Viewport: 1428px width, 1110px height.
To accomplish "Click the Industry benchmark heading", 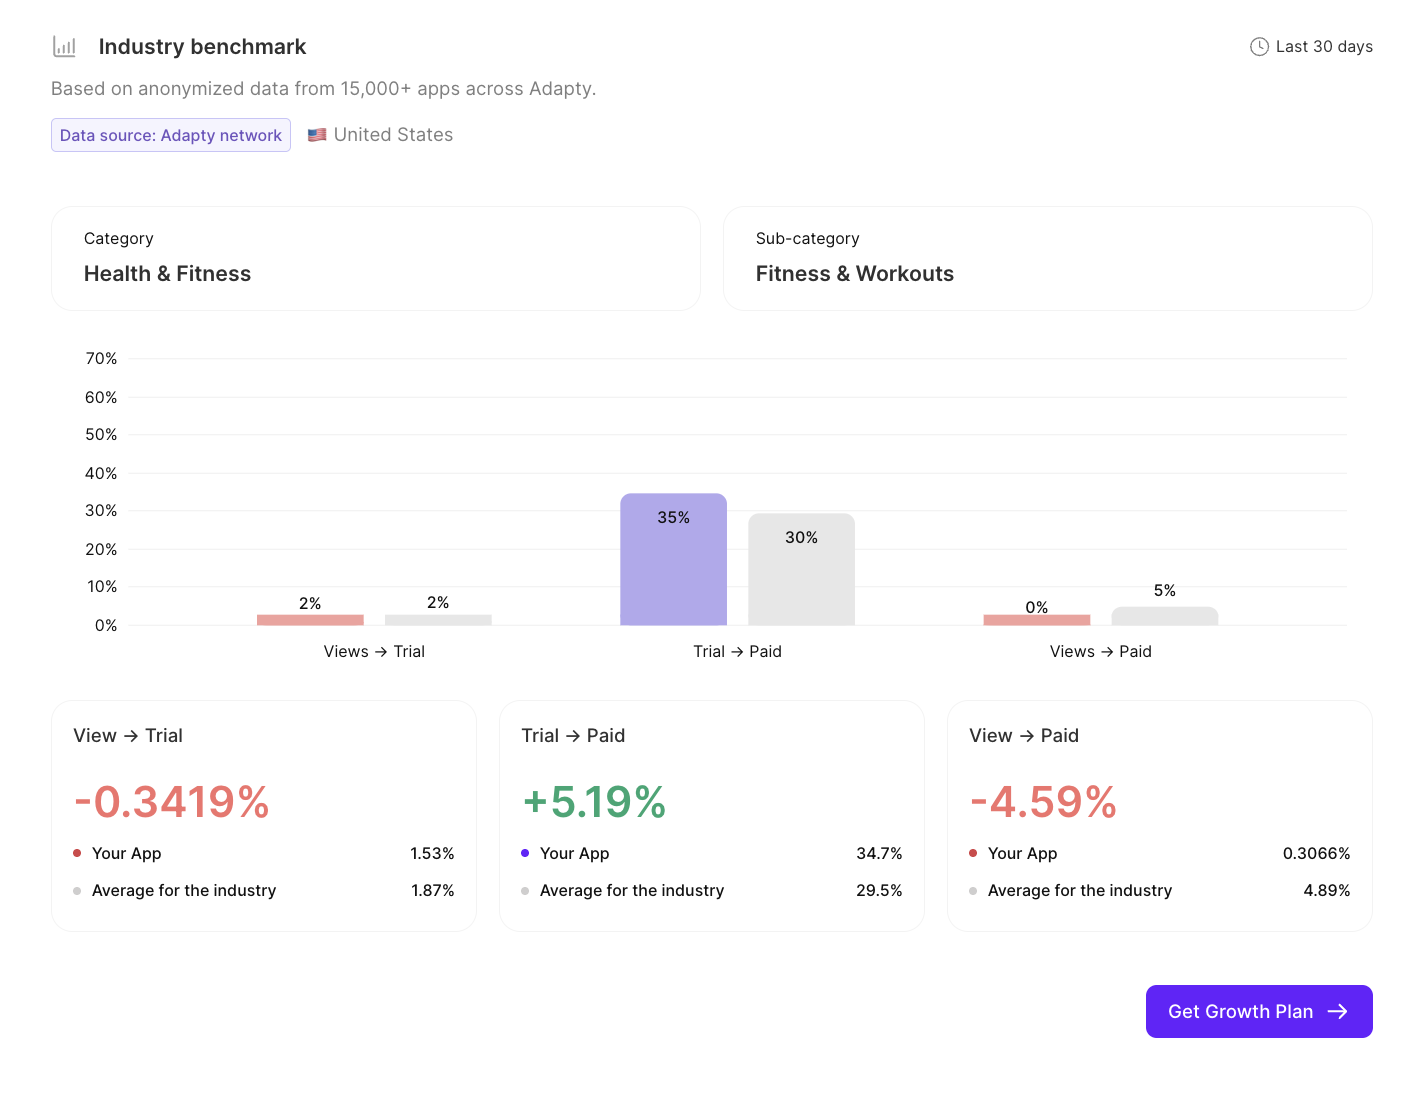I will 202,46.
